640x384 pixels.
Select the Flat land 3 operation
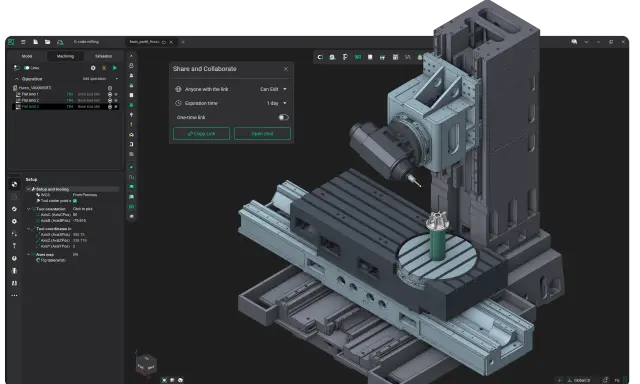click(65, 107)
